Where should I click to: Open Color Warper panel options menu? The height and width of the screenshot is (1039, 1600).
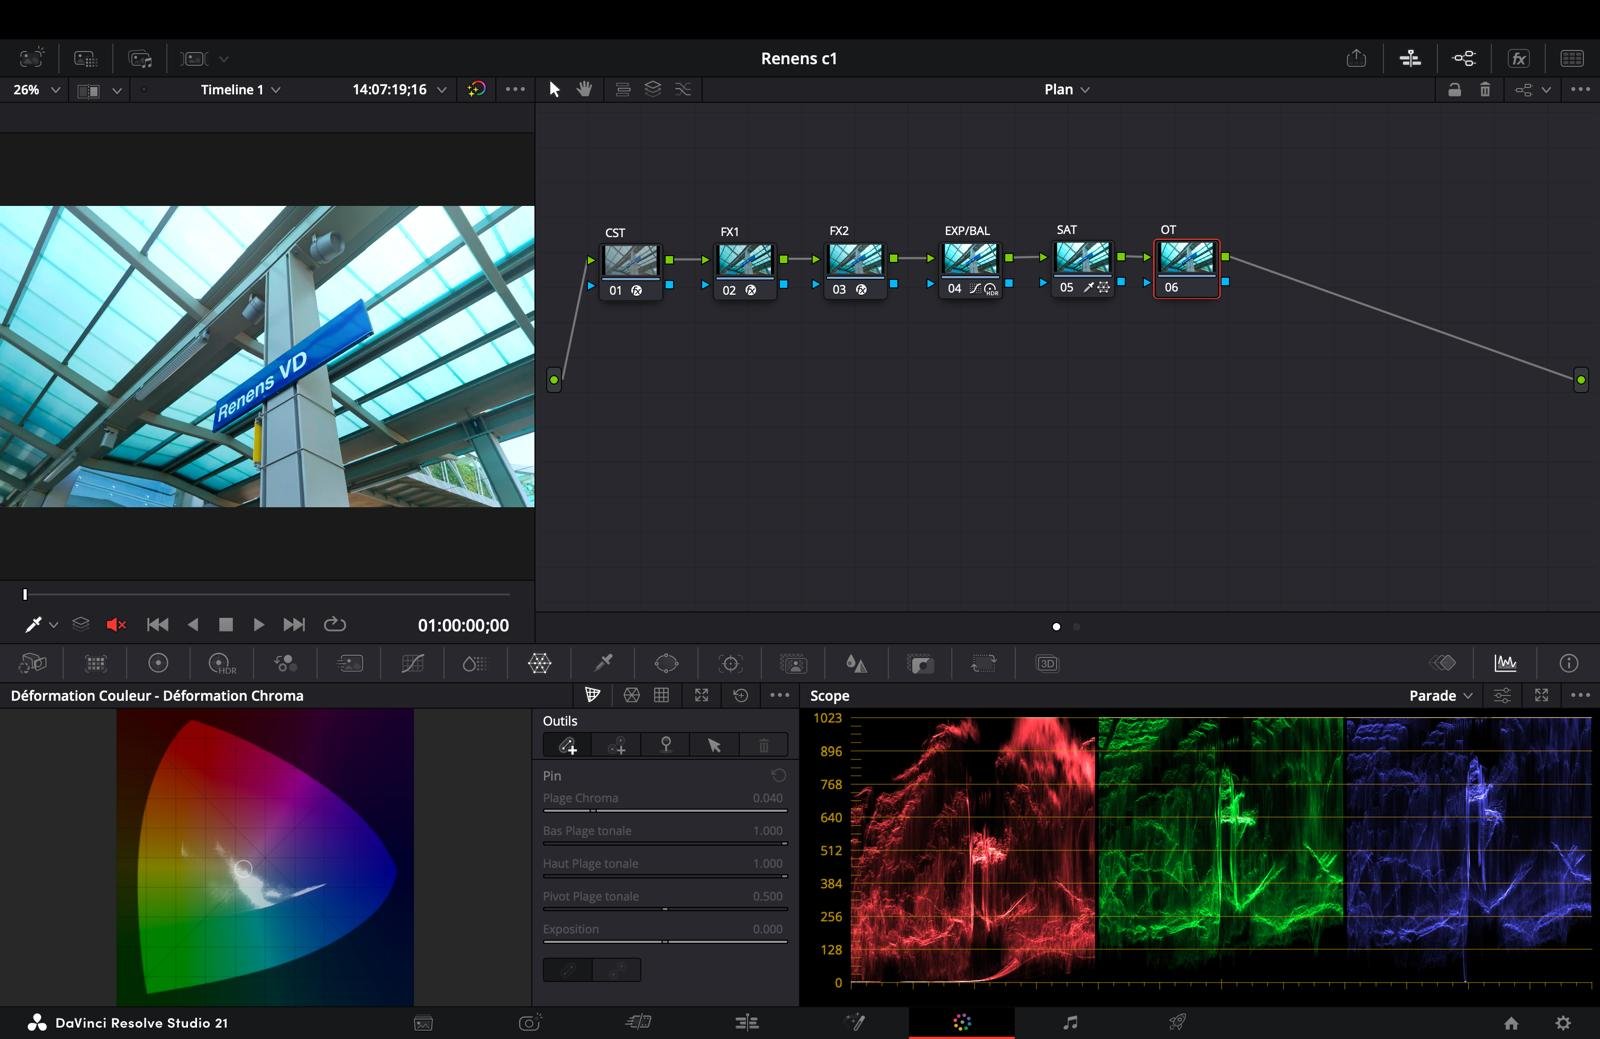pos(780,695)
